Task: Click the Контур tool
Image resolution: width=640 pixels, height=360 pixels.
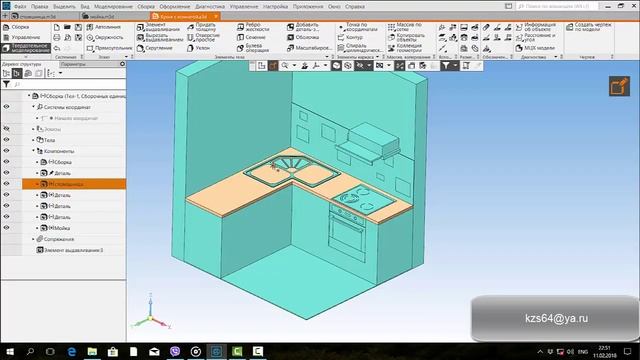Action: (x=351, y=38)
